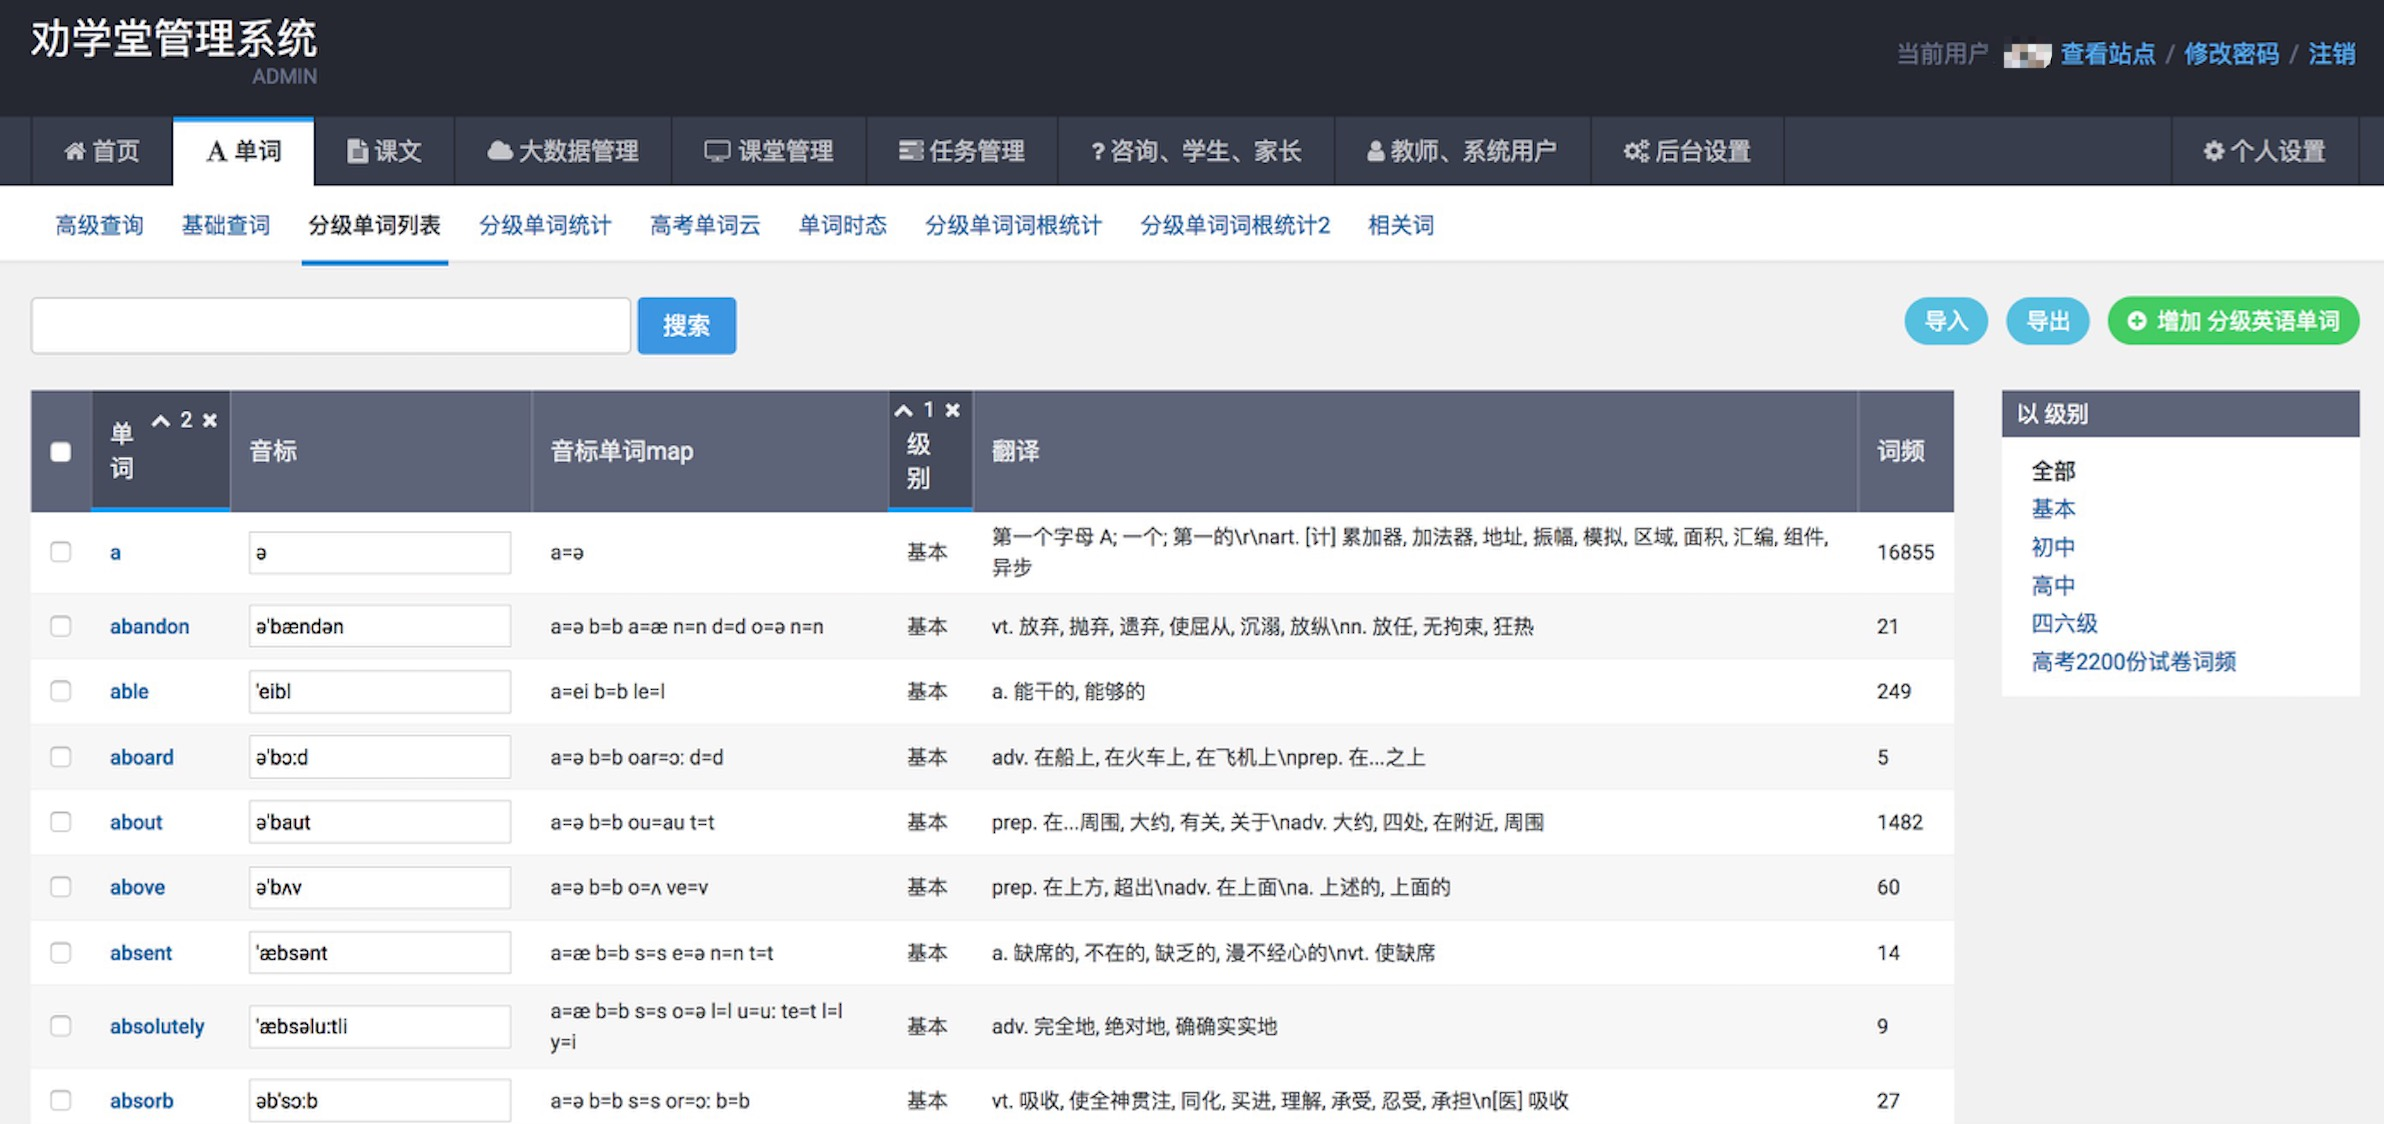Check the row checkbox for word 'a'
This screenshot has height=1124, width=2384.
pos(61,552)
